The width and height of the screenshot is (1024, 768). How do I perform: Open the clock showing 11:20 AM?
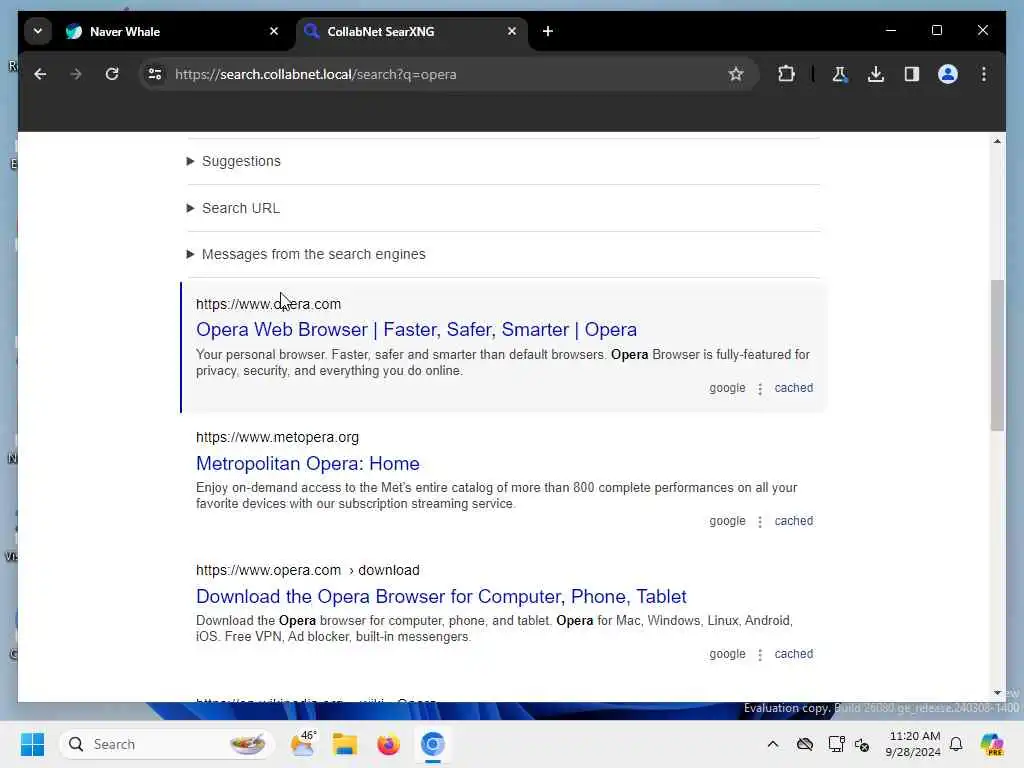click(913, 744)
